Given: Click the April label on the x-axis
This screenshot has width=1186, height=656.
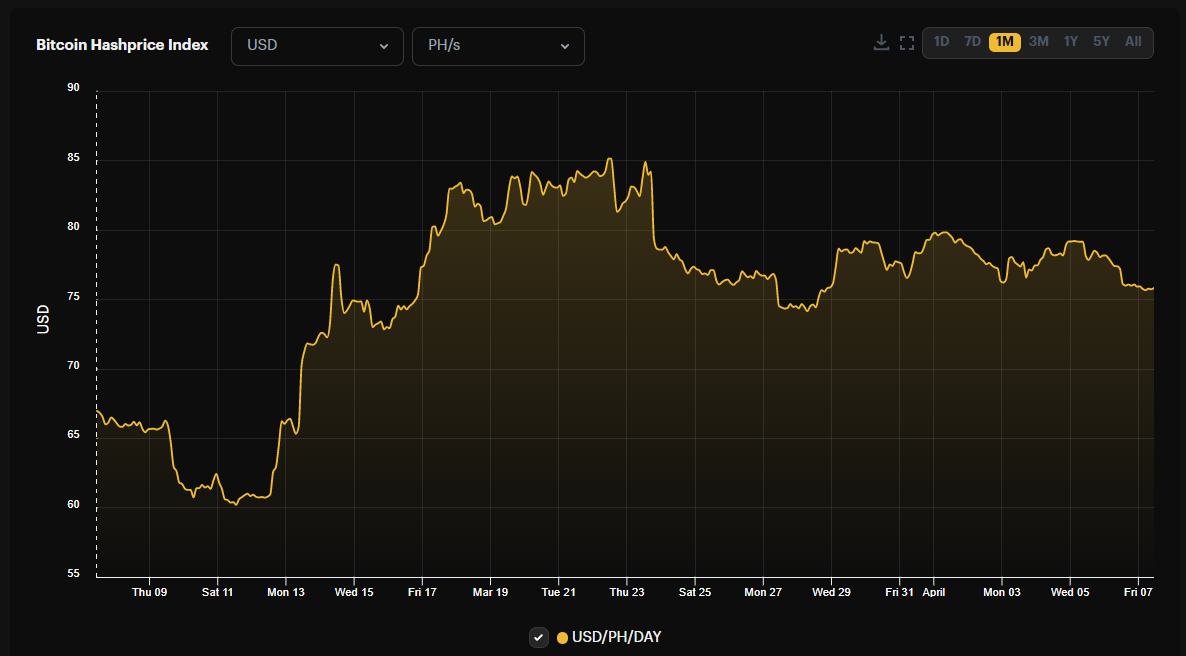Looking at the screenshot, I should [x=934, y=592].
